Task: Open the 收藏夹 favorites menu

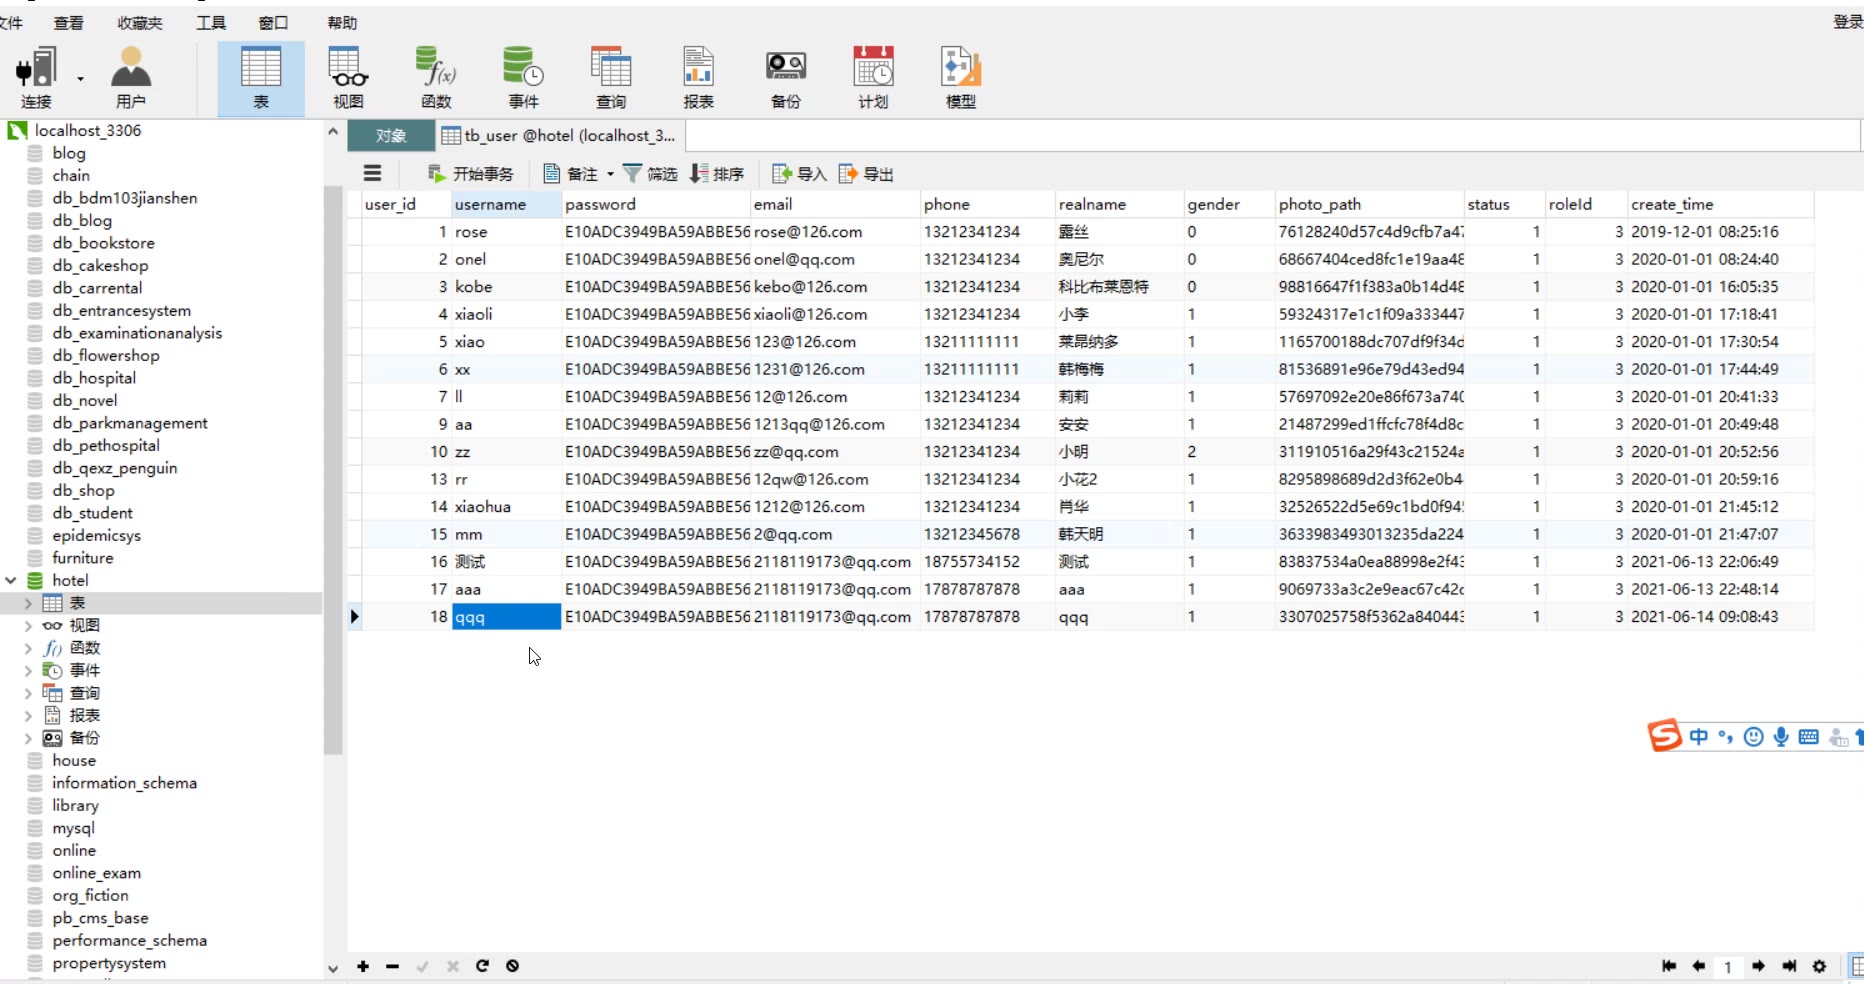Action: coord(140,22)
